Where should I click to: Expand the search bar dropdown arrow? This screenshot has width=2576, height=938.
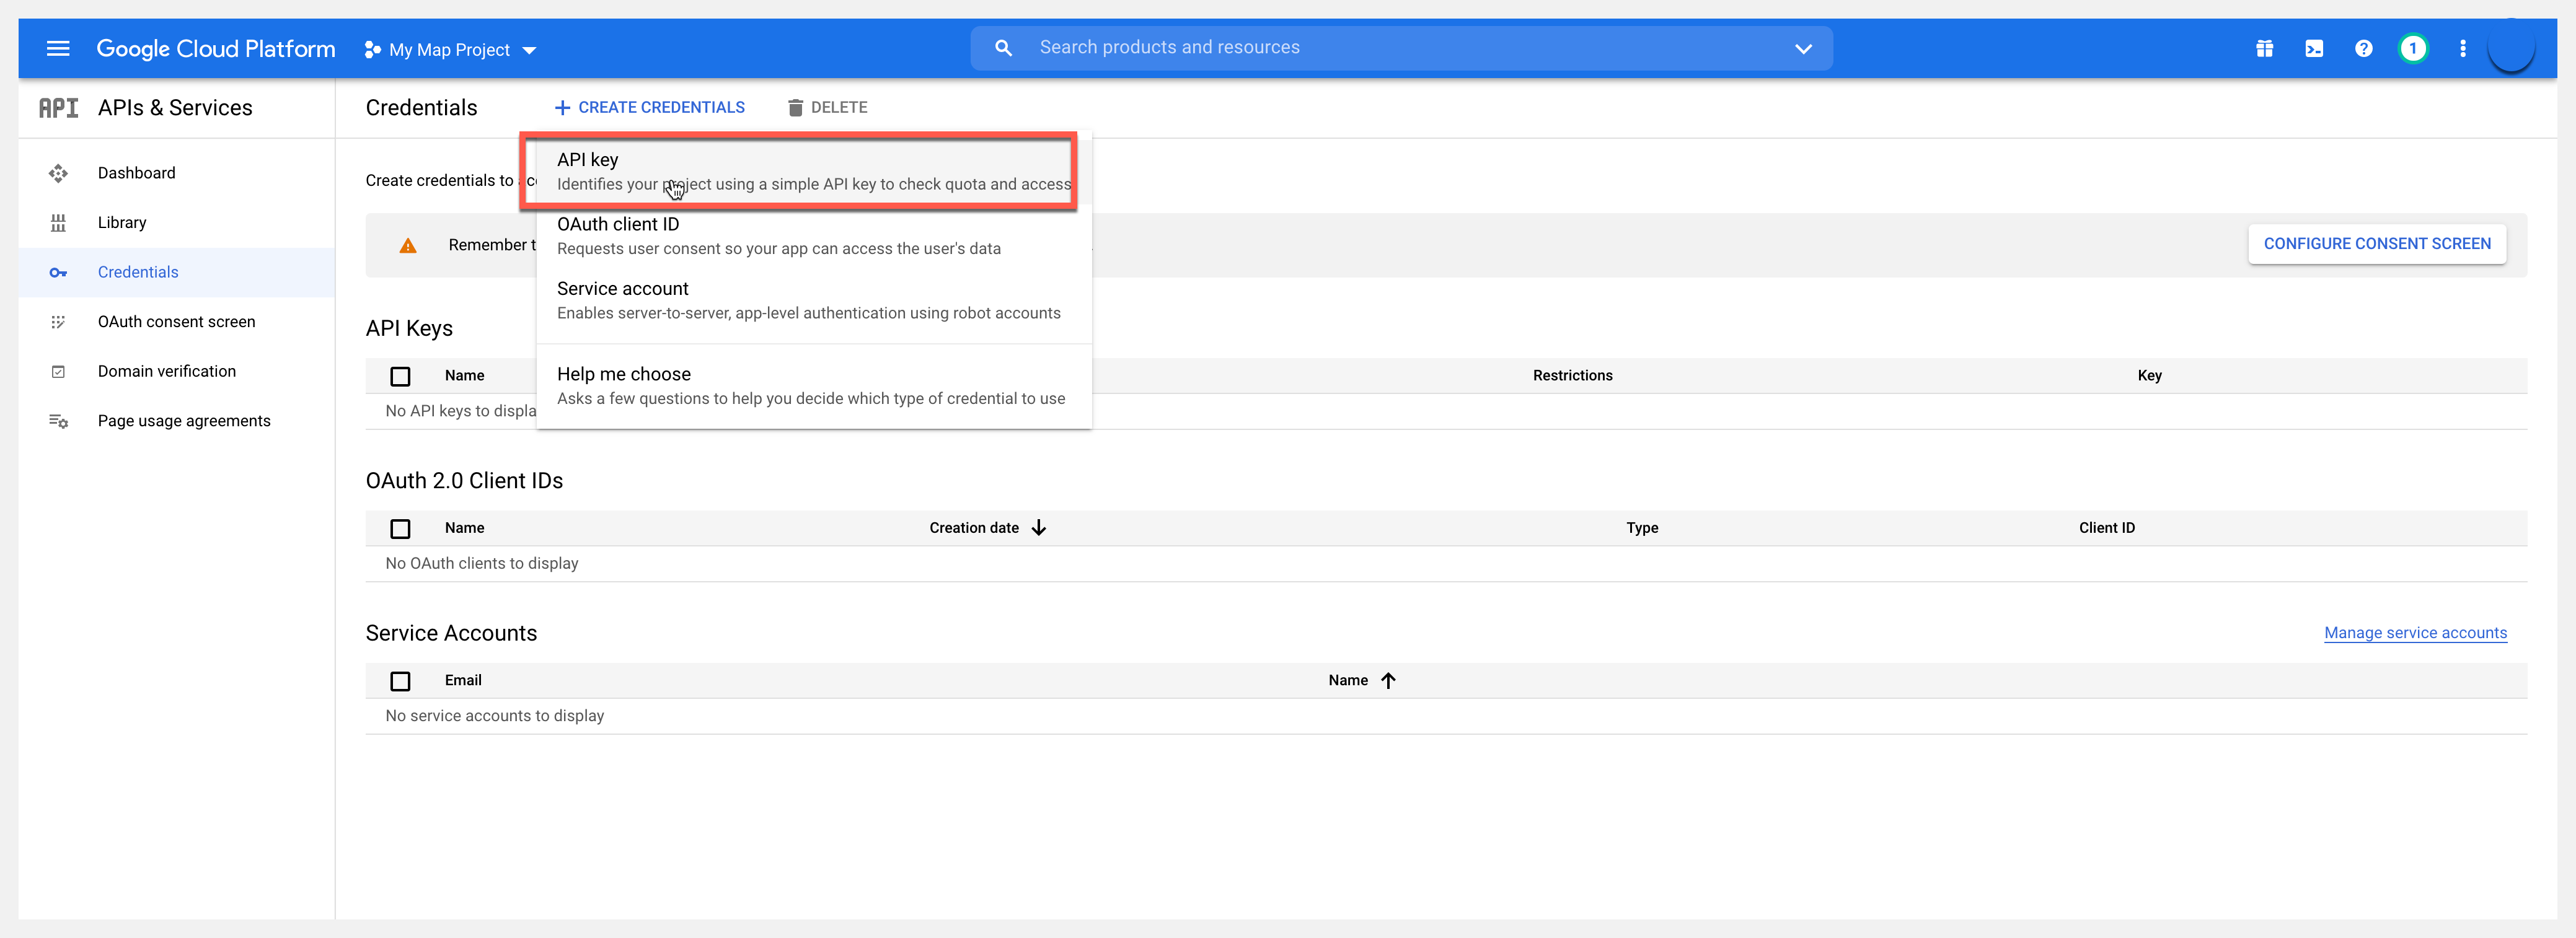[1803, 48]
